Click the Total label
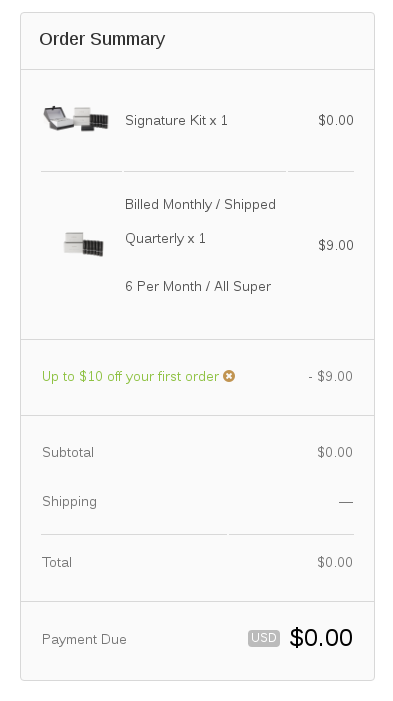This screenshot has width=393, height=701. point(57,562)
